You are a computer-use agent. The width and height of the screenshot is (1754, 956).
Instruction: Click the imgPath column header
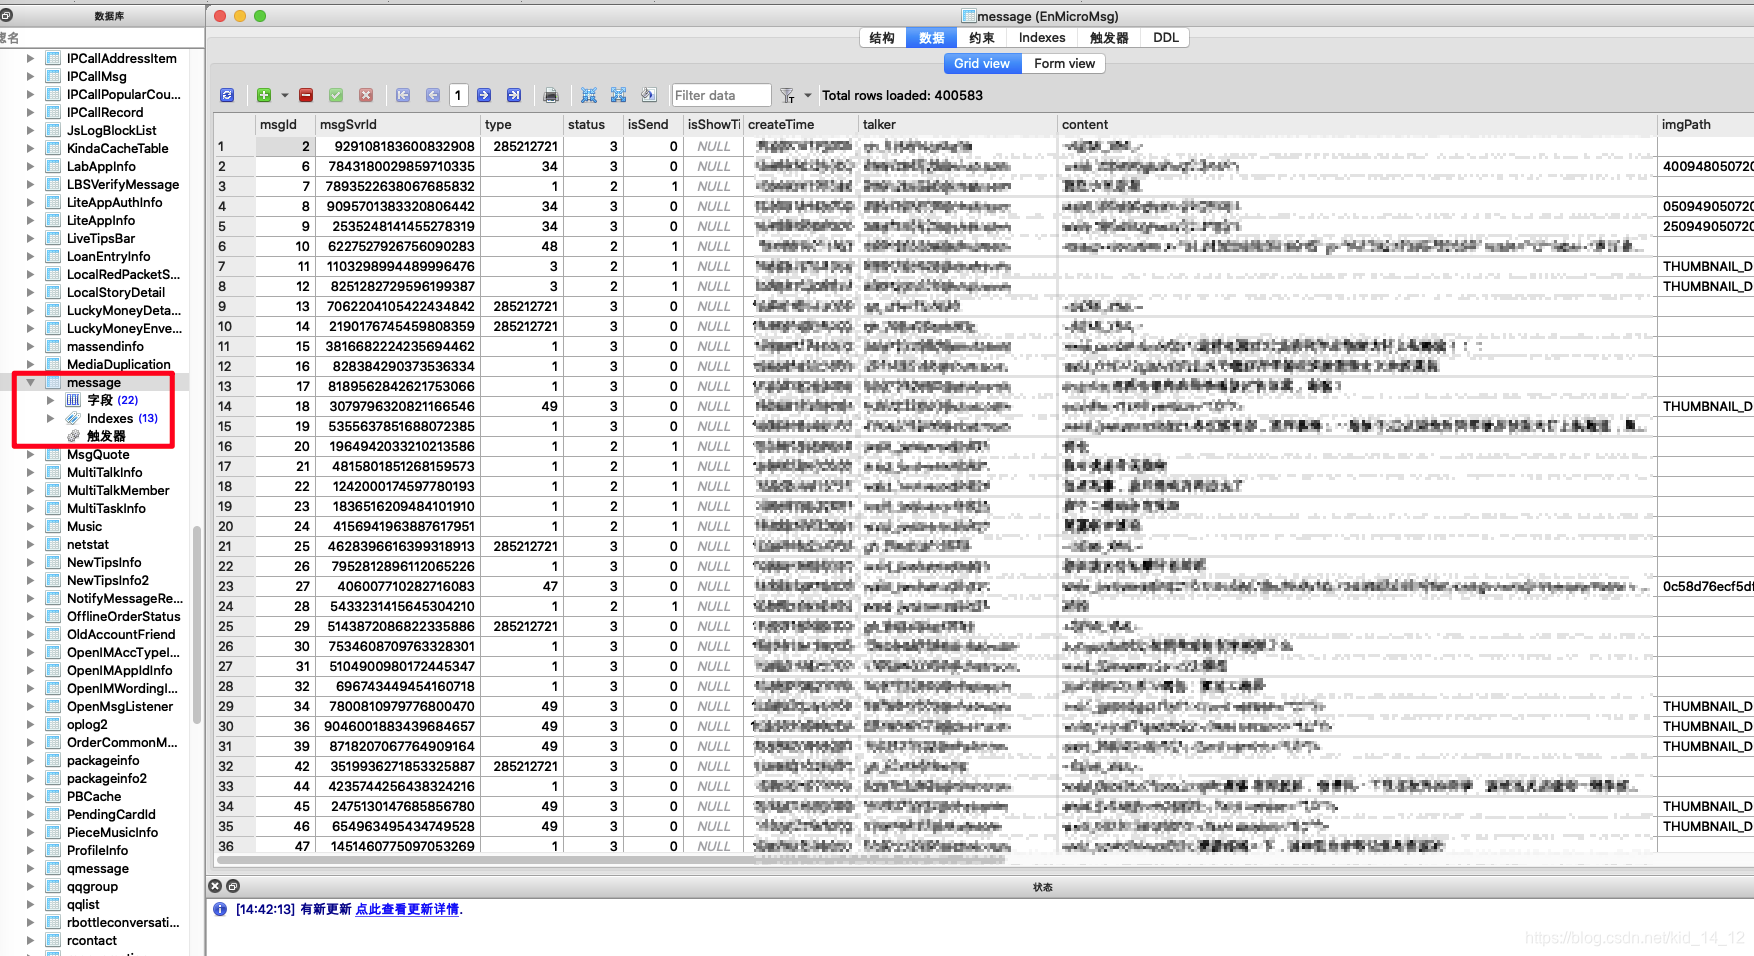click(1705, 125)
